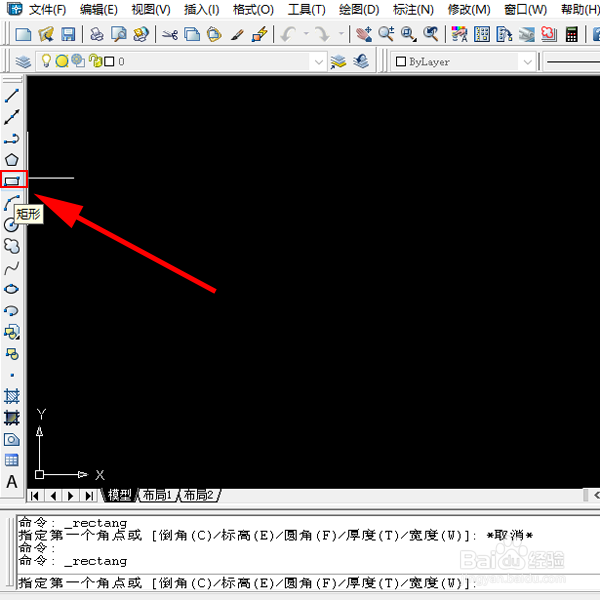This screenshot has width=600, height=600.
Task: Open the undo history dropdown arrow
Action: 306,34
